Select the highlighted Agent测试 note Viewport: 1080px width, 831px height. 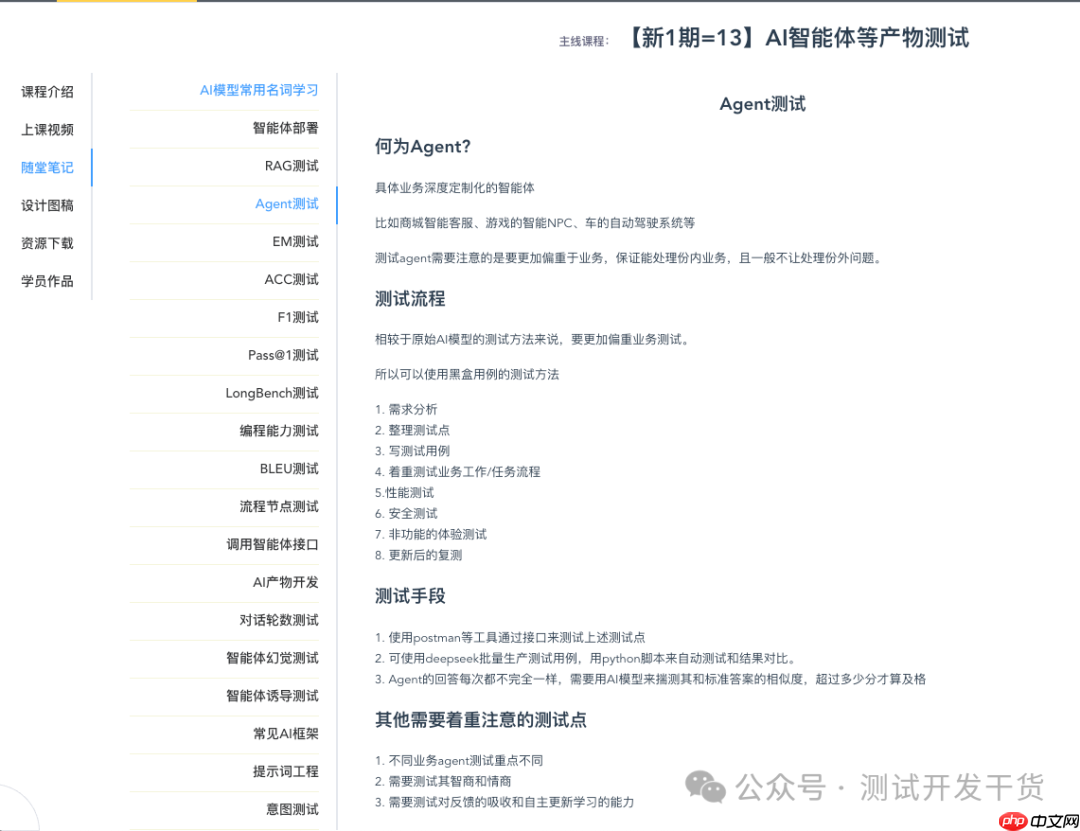pyautogui.click(x=287, y=204)
